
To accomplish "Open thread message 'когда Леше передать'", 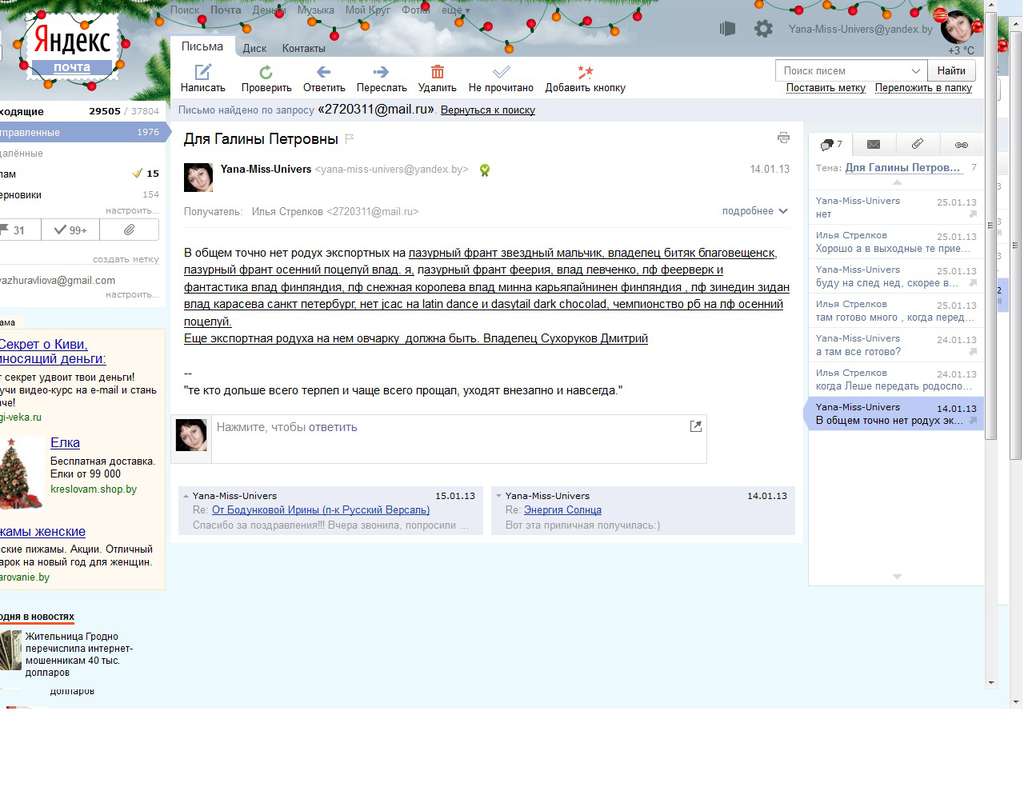I will coord(896,379).
